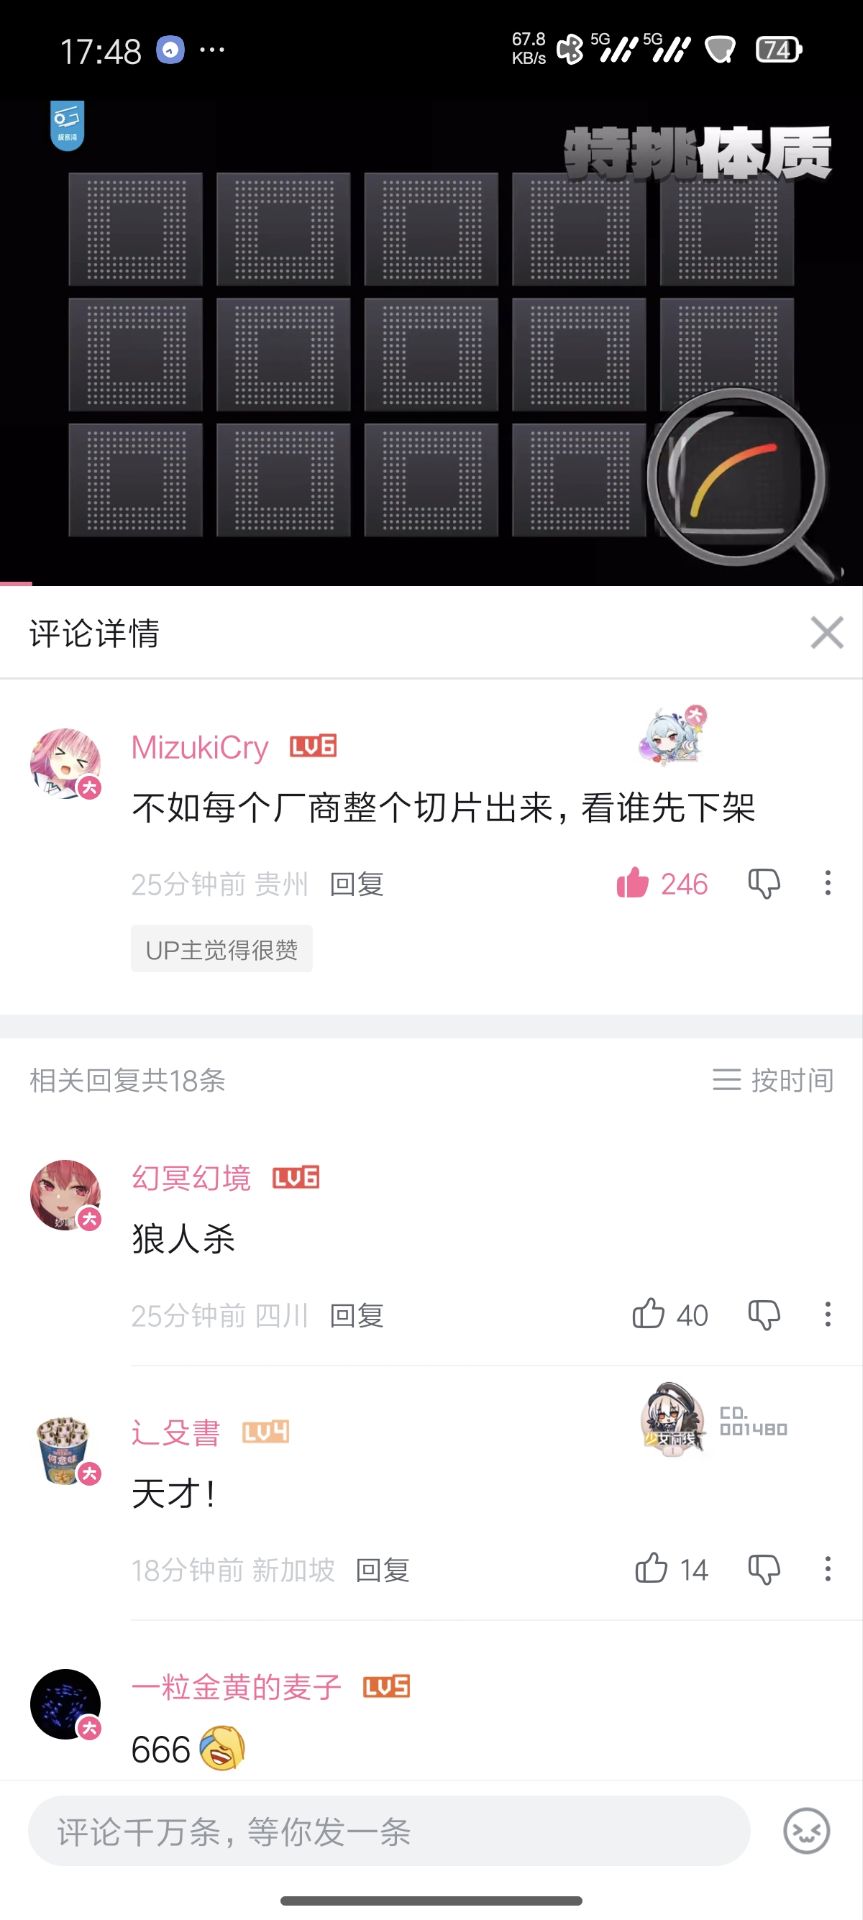This screenshot has height=1920, width=863.
Task: Dislike MizukiCry's main comment
Action: pos(764,884)
